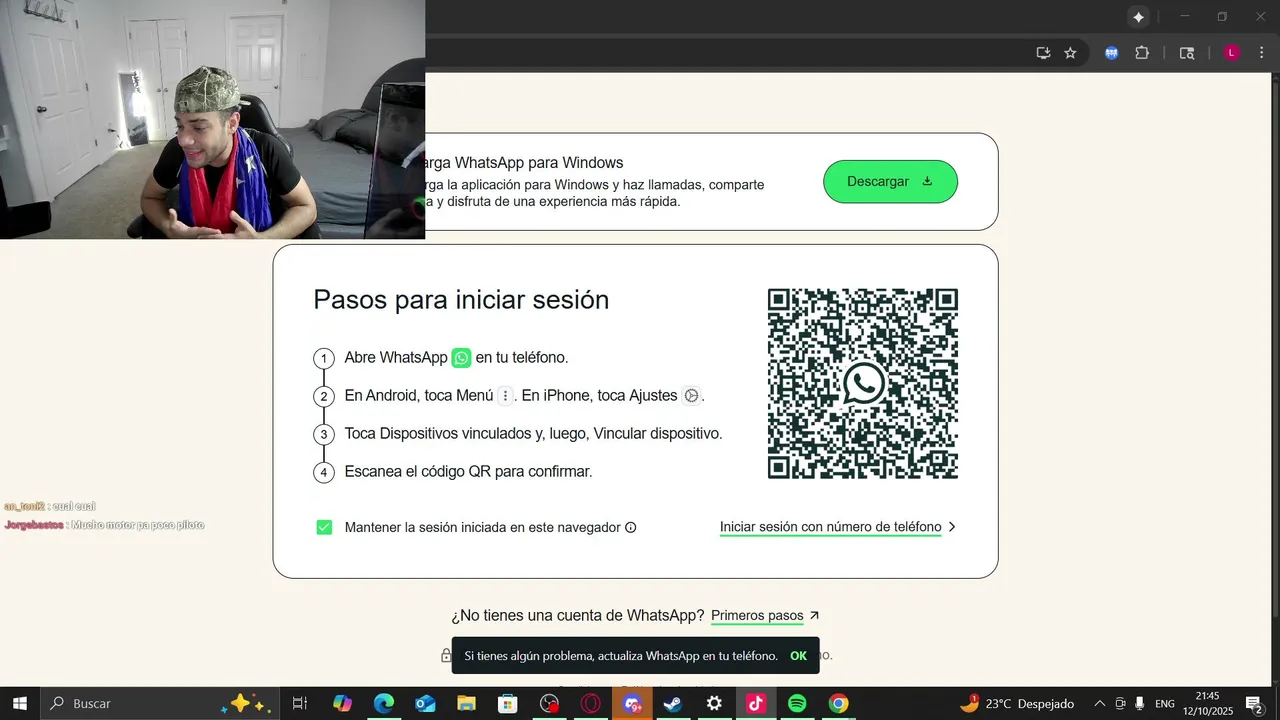Open the Windows Start menu
Screen dimensions: 1280x720
19,704
